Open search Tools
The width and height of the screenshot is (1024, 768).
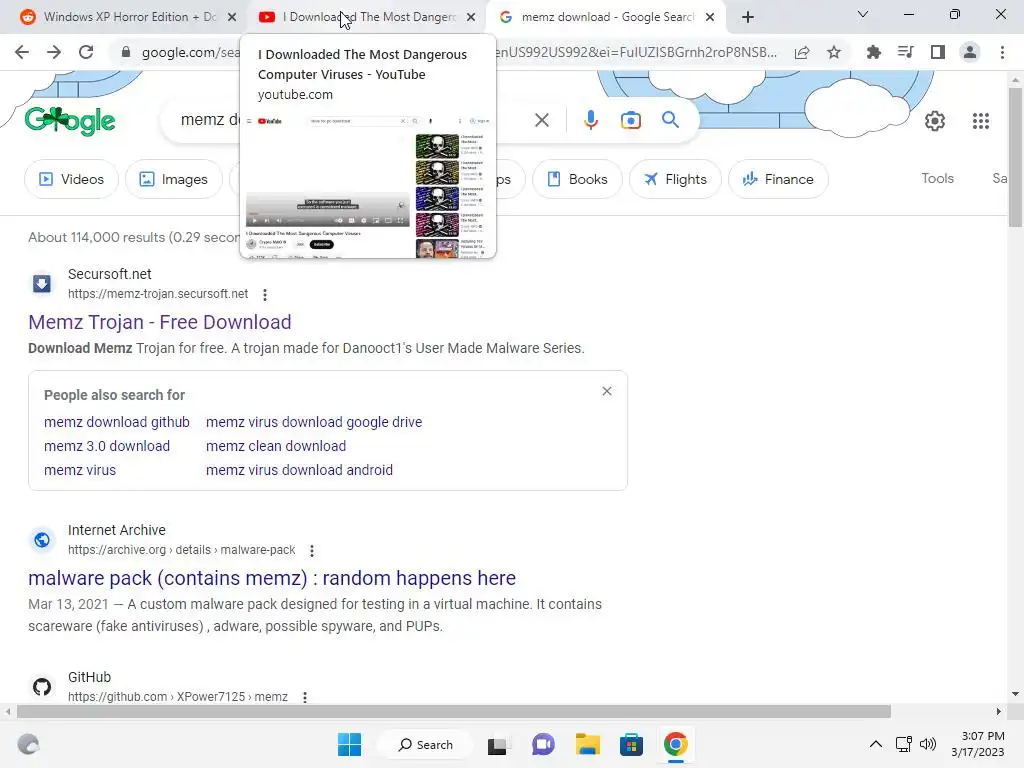[x=937, y=178]
